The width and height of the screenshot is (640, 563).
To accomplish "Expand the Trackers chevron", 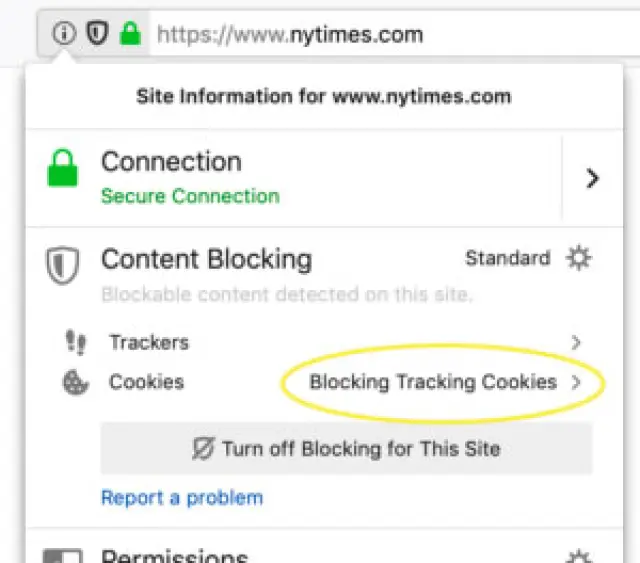I will [x=576, y=342].
